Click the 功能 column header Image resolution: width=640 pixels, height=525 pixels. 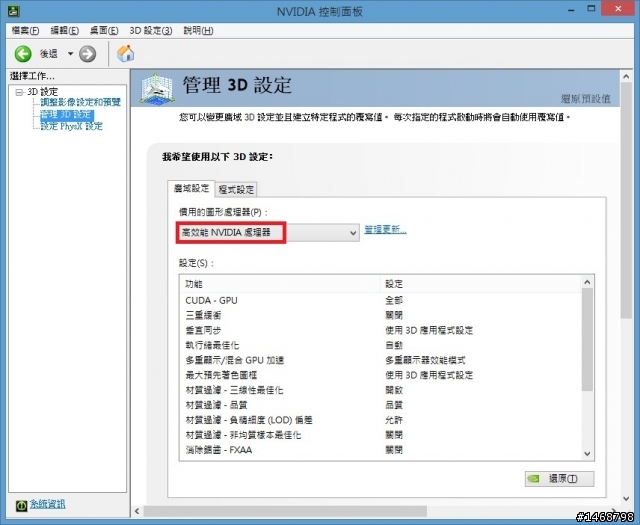click(280, 284)
